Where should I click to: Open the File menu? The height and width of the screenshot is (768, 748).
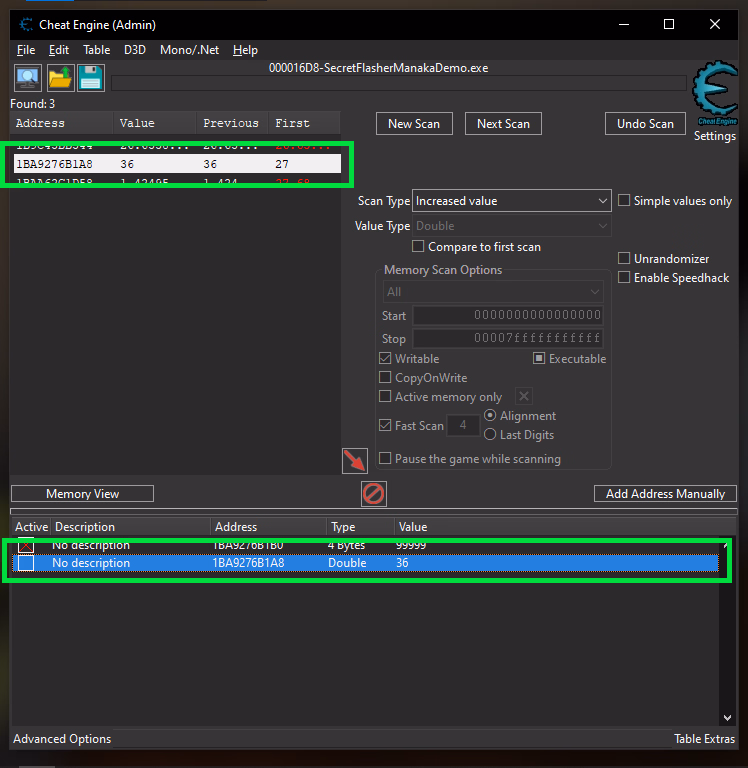(26, 50)
